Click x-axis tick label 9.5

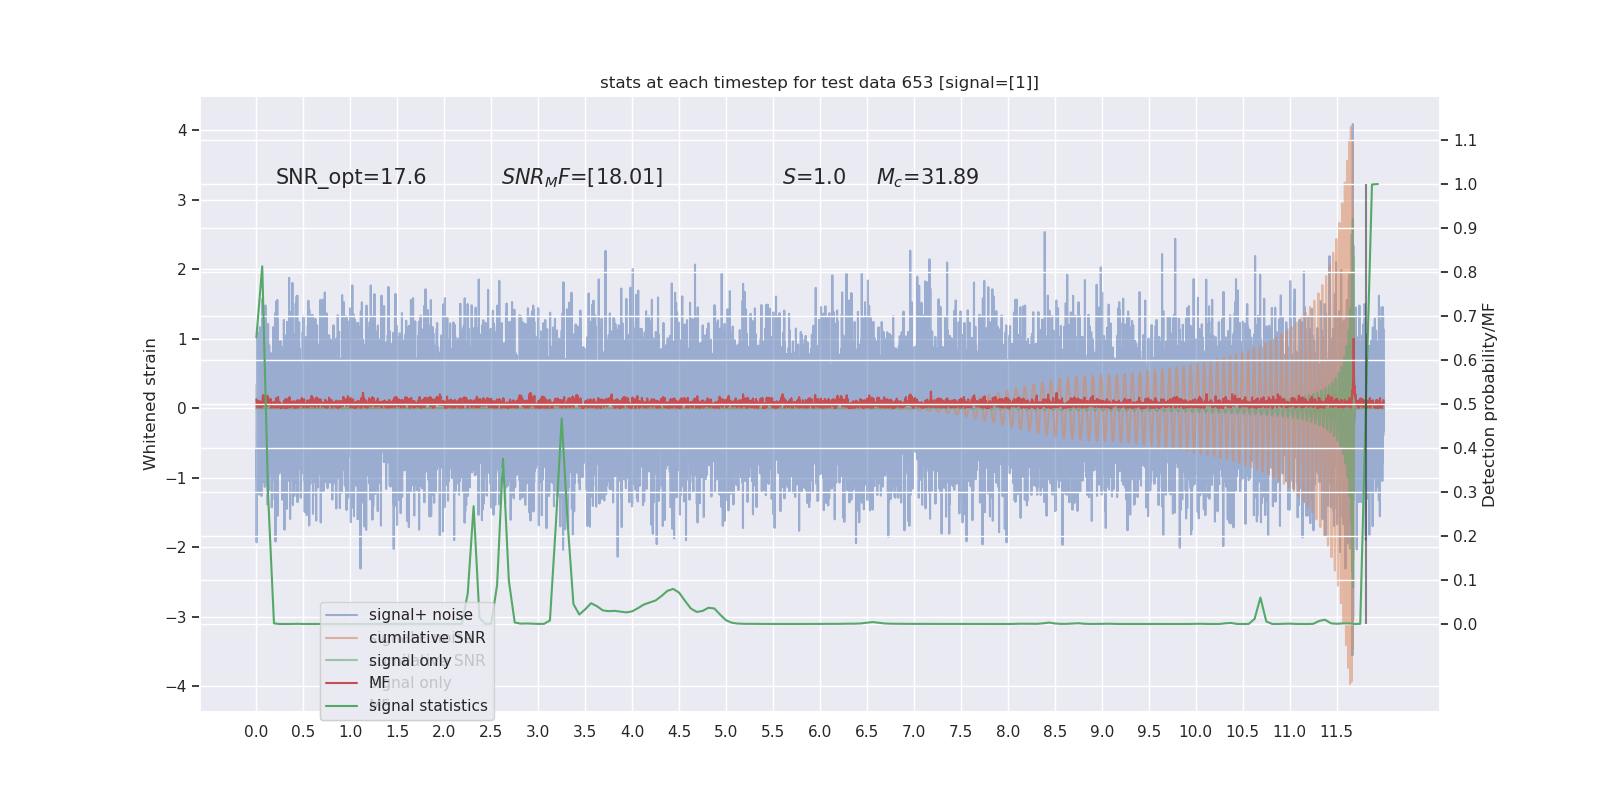click(x=1149, y=732)
